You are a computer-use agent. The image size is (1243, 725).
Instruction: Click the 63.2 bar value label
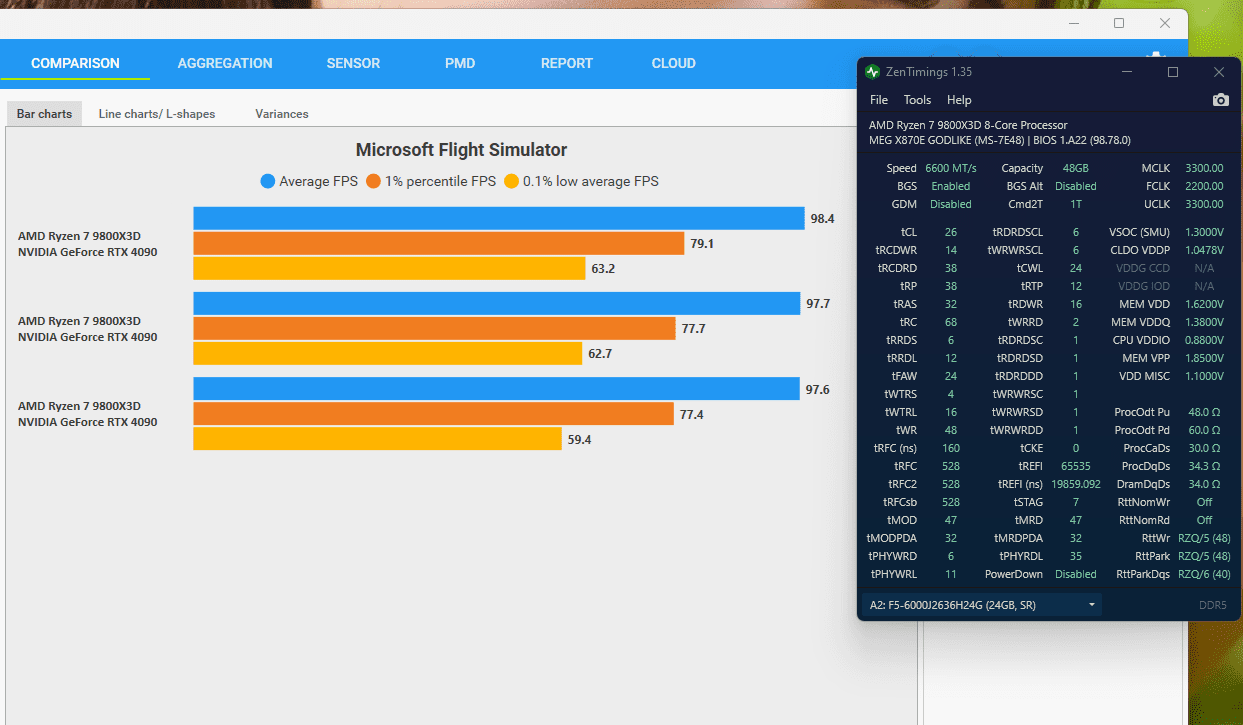tap(603, 269)
